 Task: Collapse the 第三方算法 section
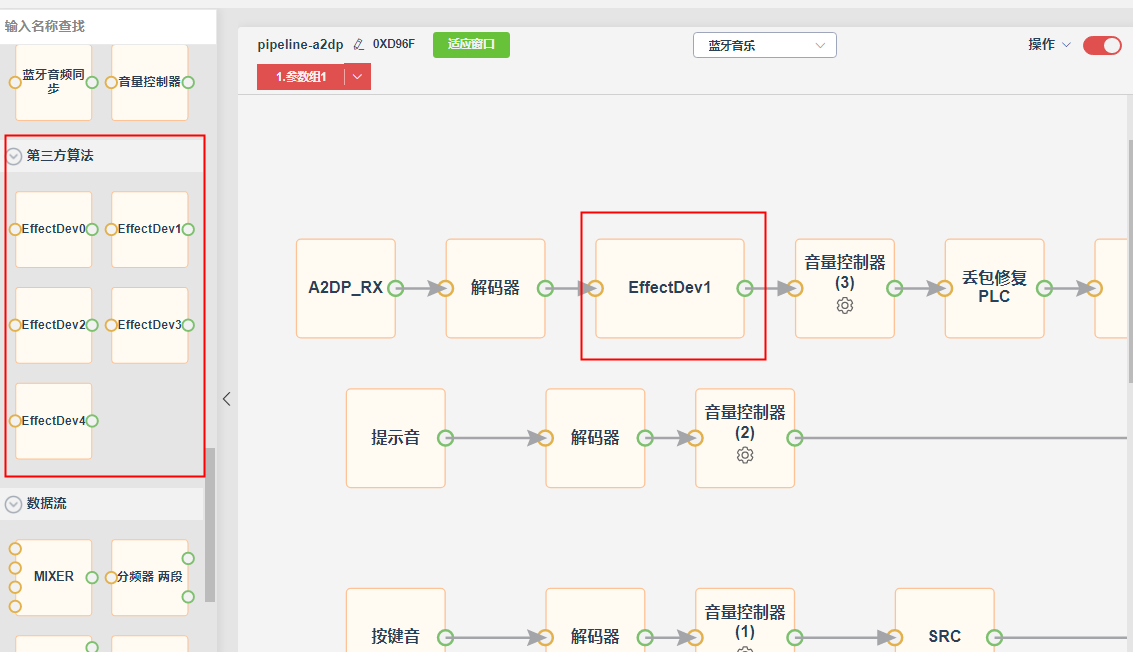click(x=14, y=155)
